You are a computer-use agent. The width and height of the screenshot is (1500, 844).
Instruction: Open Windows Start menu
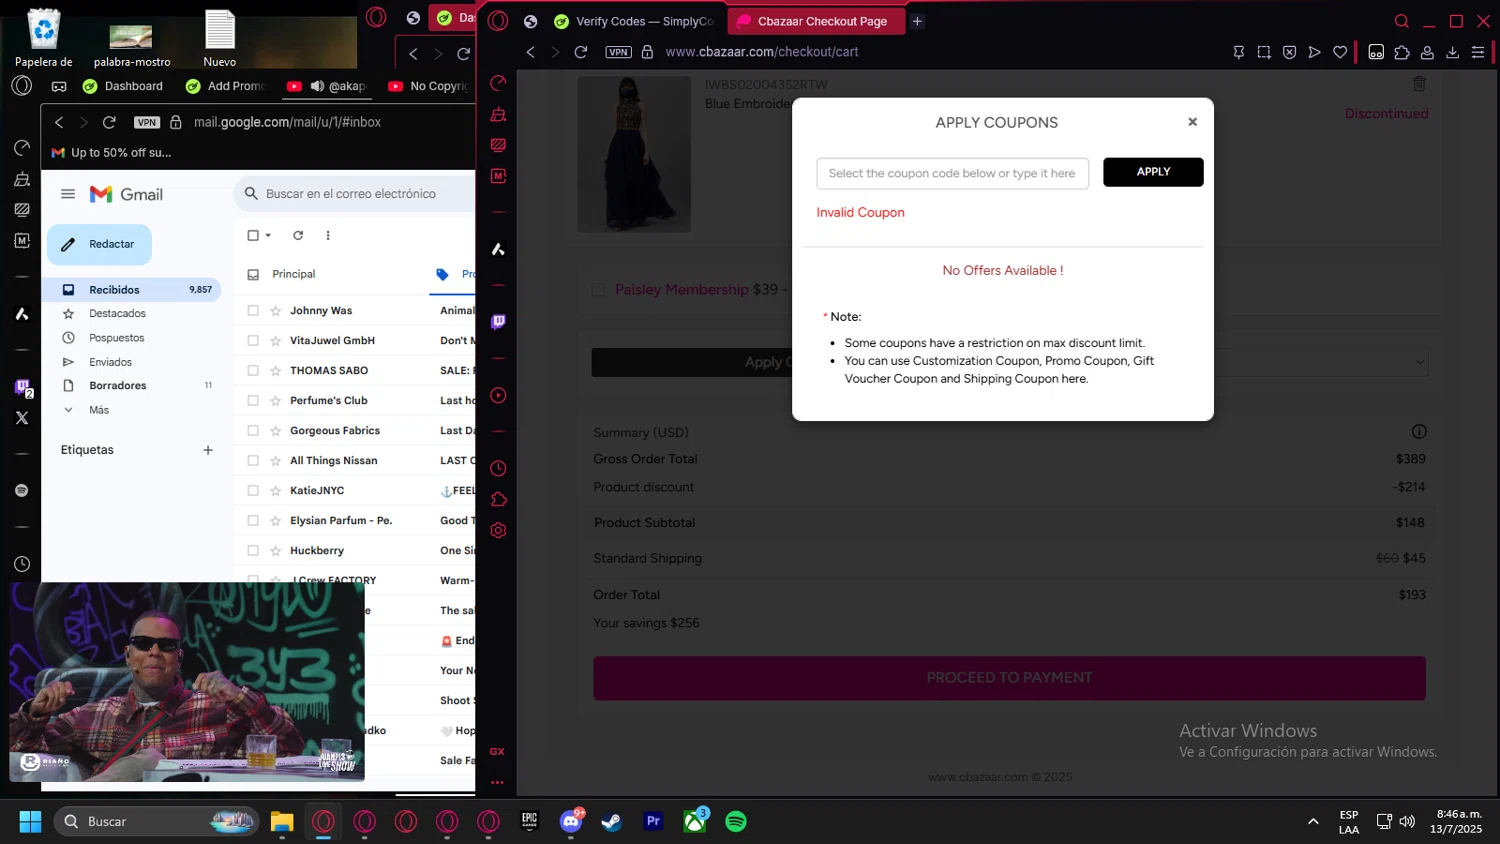coord(30,822)
